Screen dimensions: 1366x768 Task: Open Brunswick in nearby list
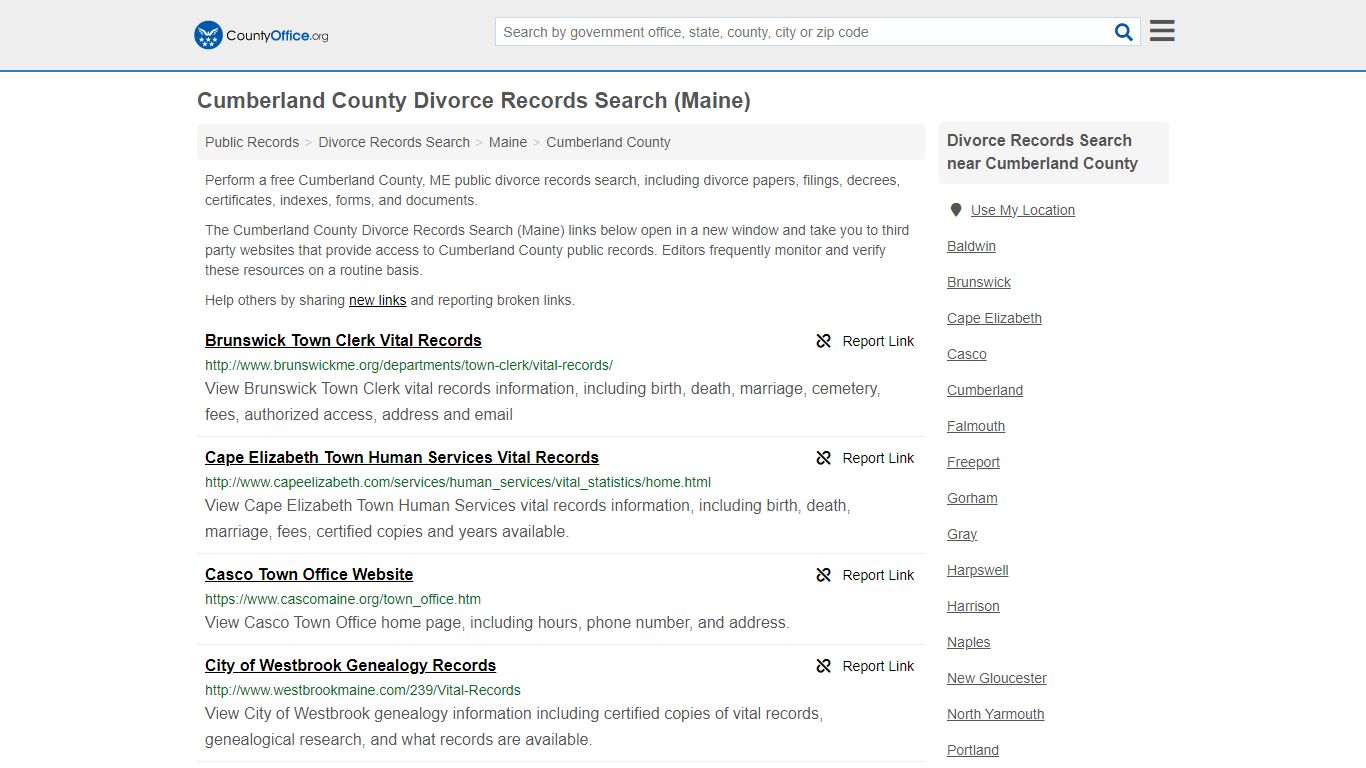[979, 282]
